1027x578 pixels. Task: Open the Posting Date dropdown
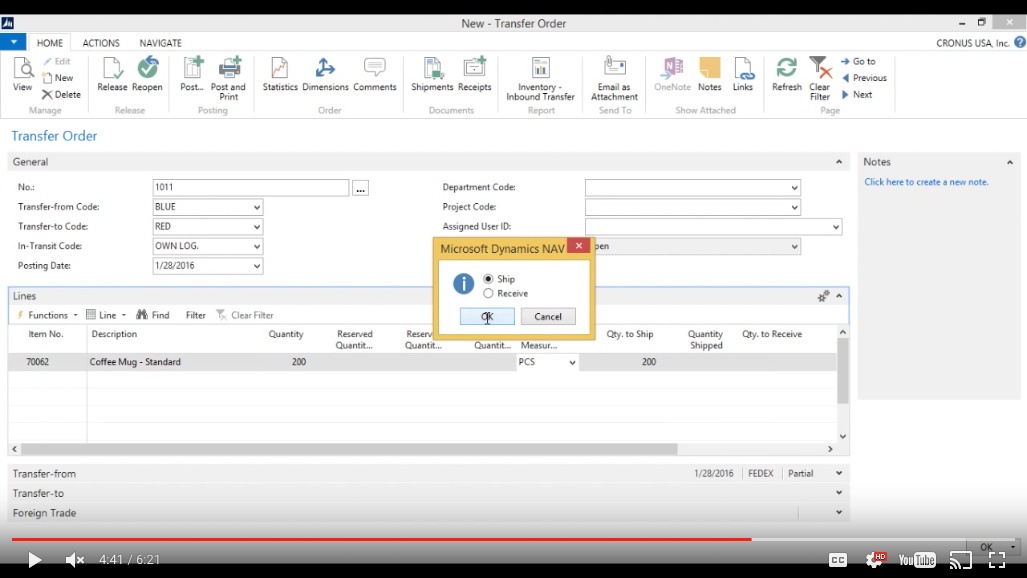257,266
